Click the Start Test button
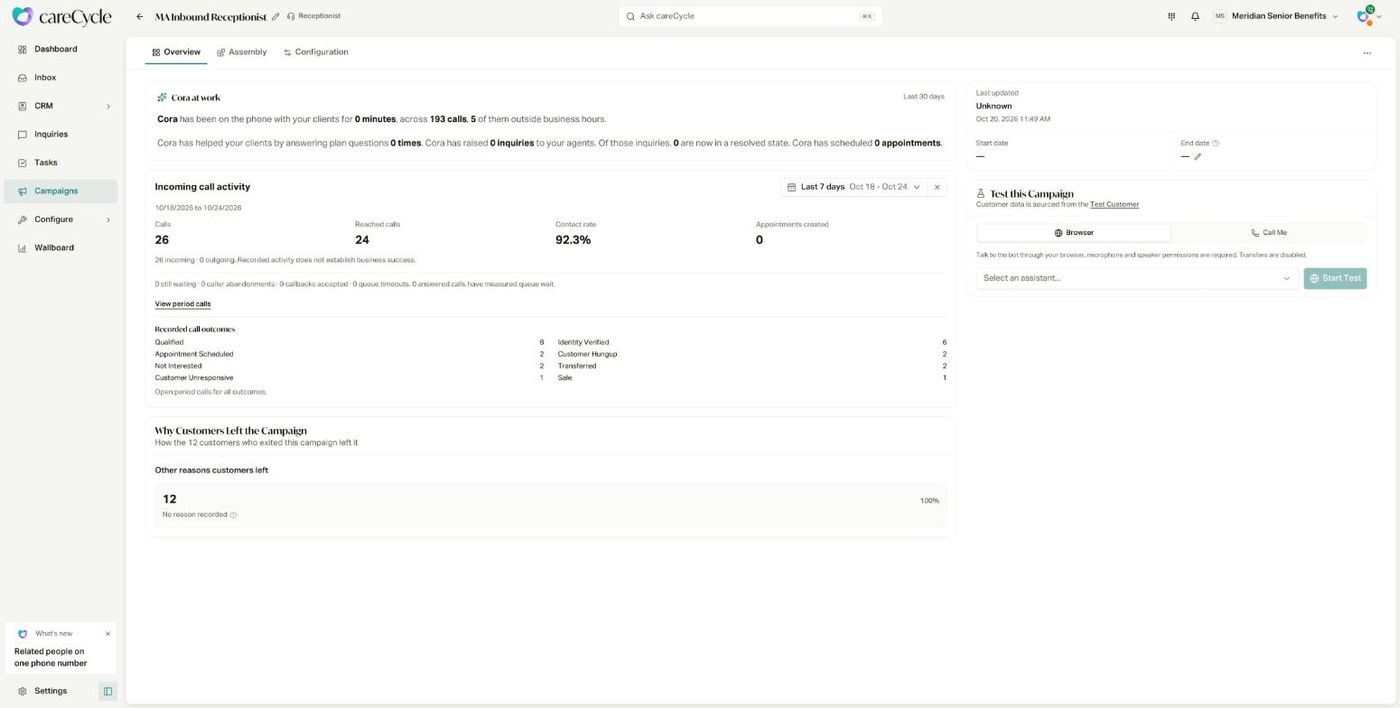The width and height of the screenshot is (1400, 708). 1335,278
